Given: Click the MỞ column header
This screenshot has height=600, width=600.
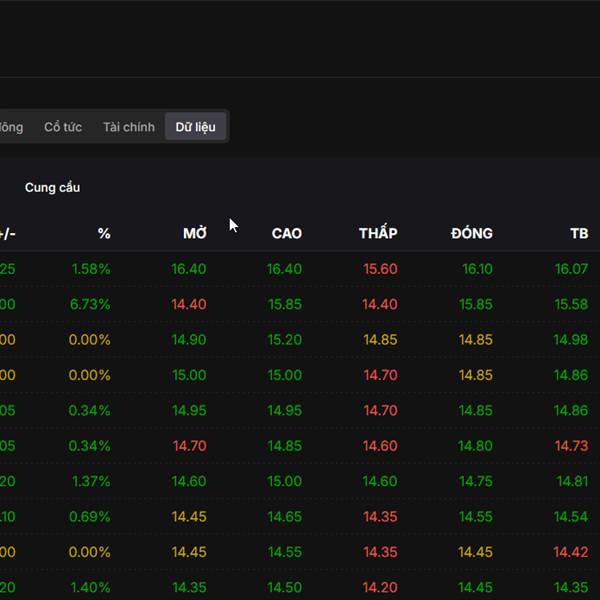Looking at the screenshot, I should click(195, 233).
